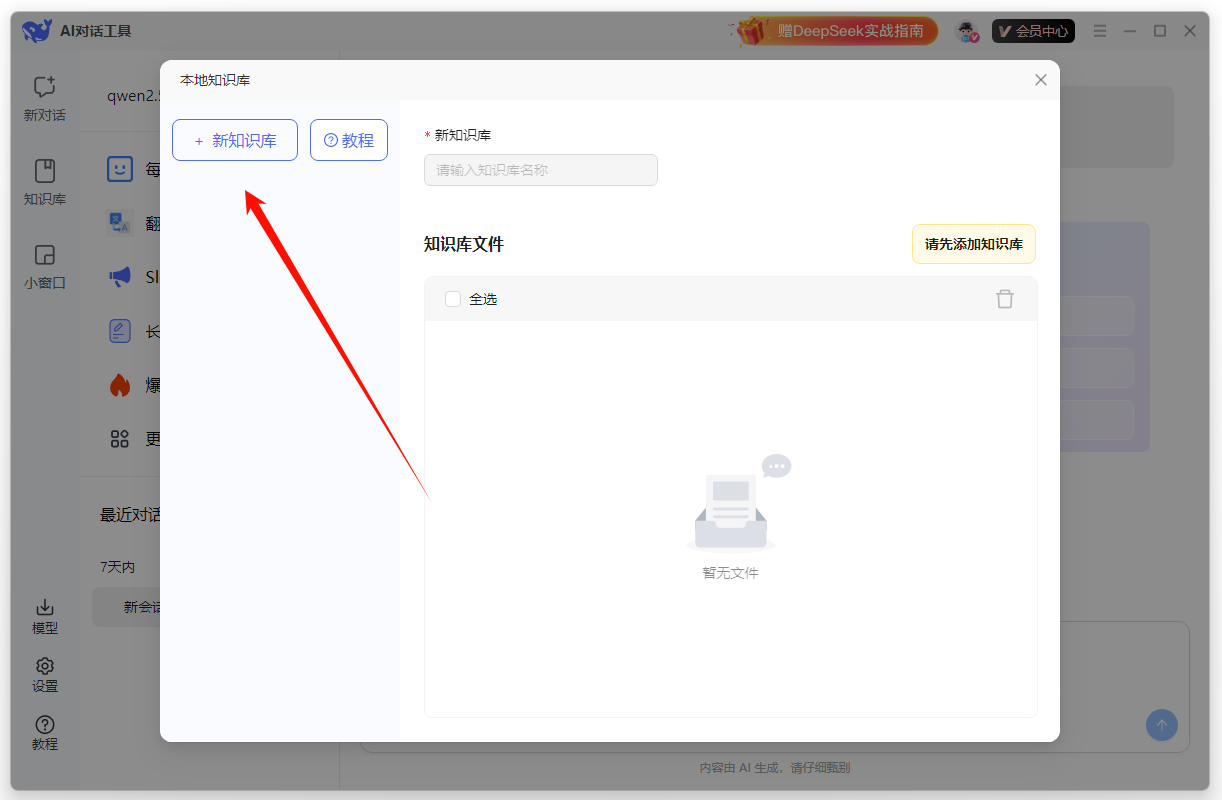This screenshot has width=1222, height=800.
Task: Open the 模型 download icon
Action: pyautogui.click(x=44, y=608)
